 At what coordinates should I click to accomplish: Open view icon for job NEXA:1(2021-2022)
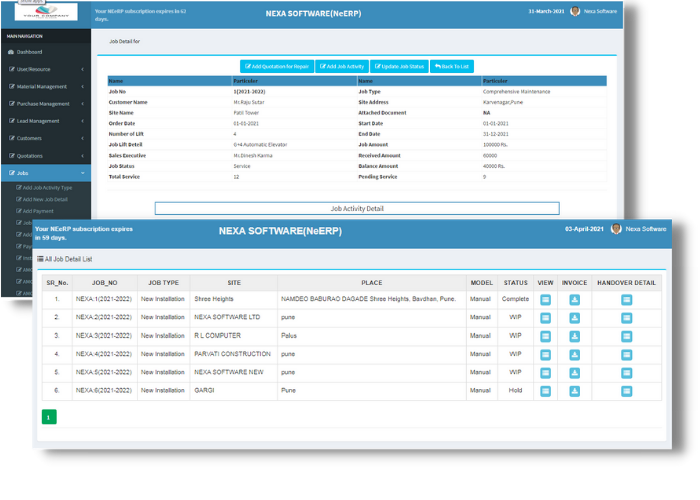546,299
